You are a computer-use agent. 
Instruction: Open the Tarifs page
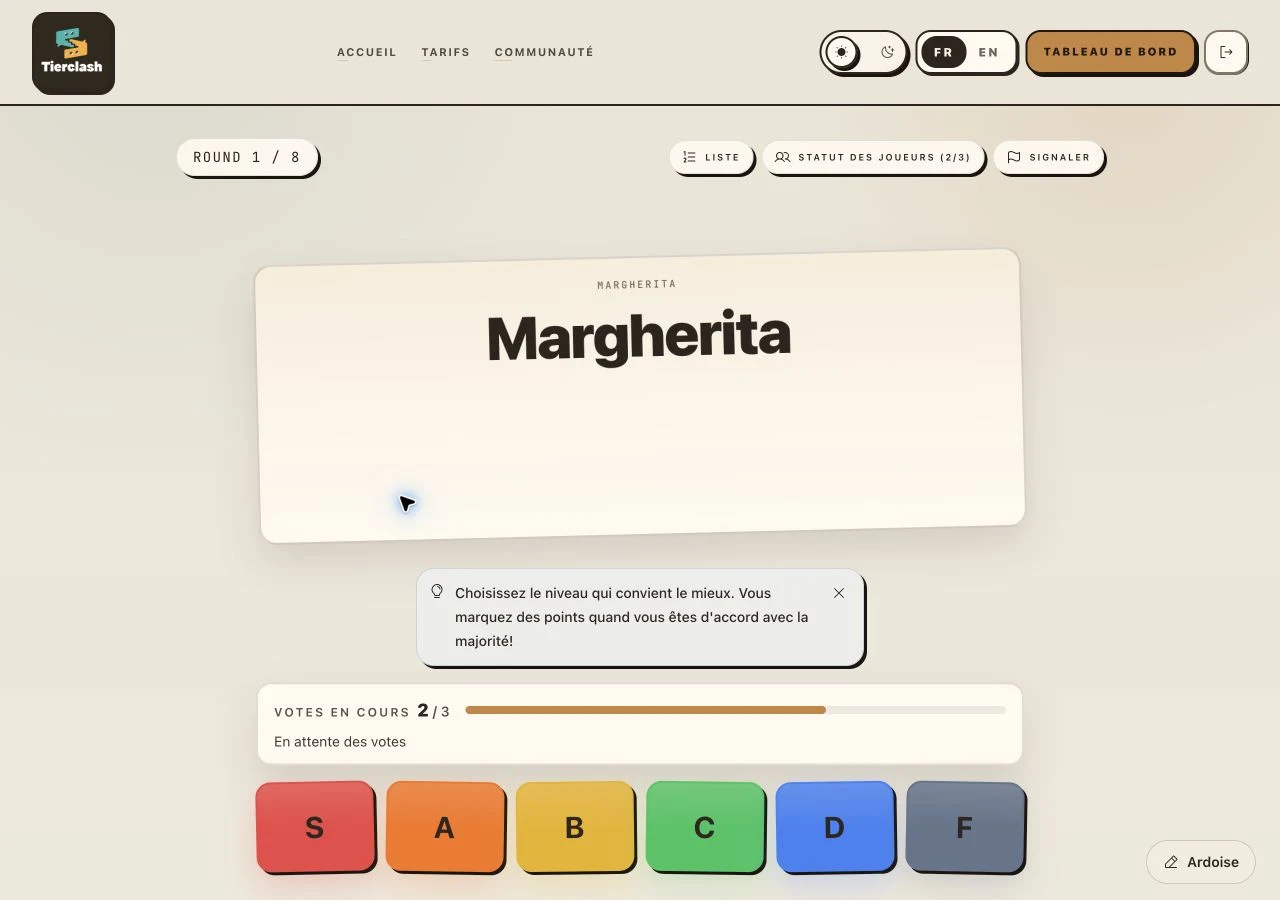point(445,52)
